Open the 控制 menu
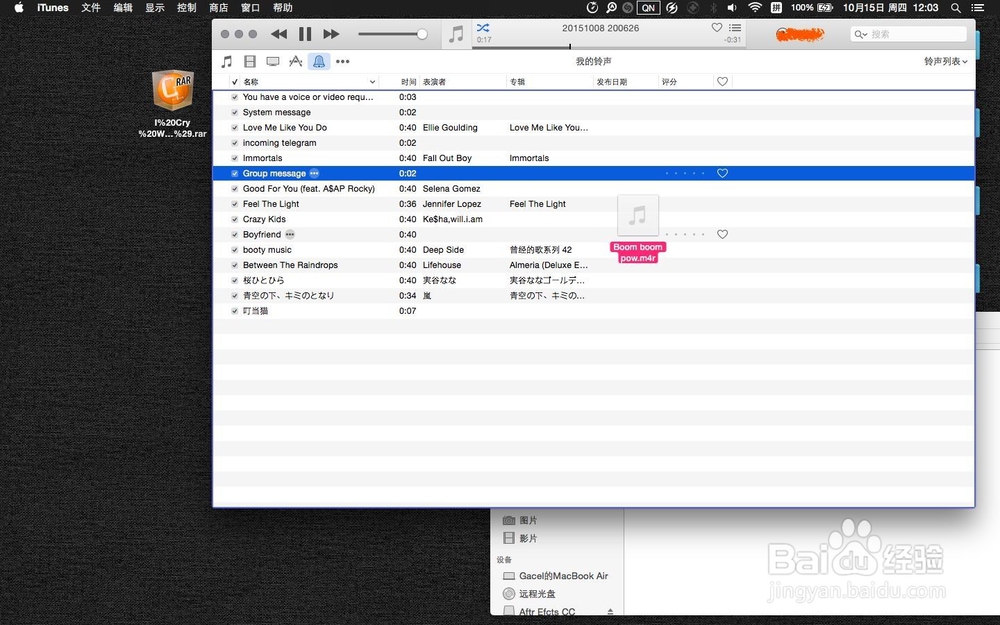Image resolution: width=1000 pixels, height=625 pixels. tap(187, 8)
